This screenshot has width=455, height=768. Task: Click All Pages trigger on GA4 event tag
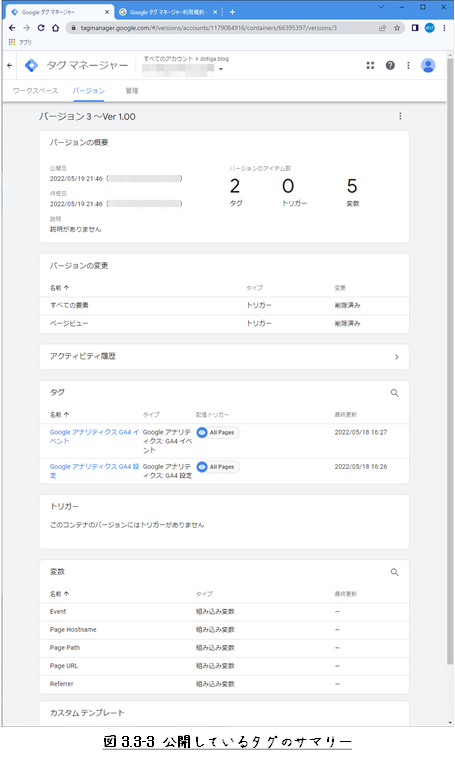218,432
